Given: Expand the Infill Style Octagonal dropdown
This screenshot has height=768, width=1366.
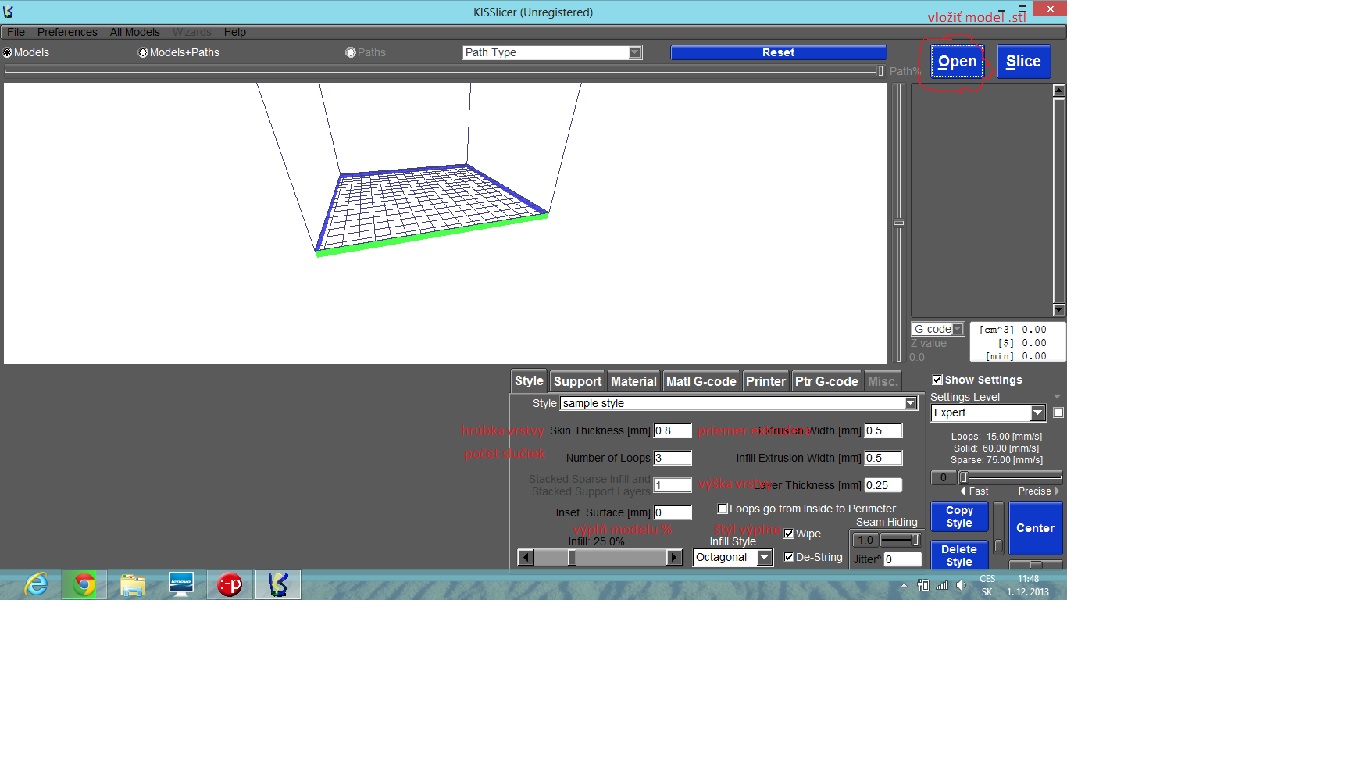Looking at the screenshot, I should click(x=764, y=558).
